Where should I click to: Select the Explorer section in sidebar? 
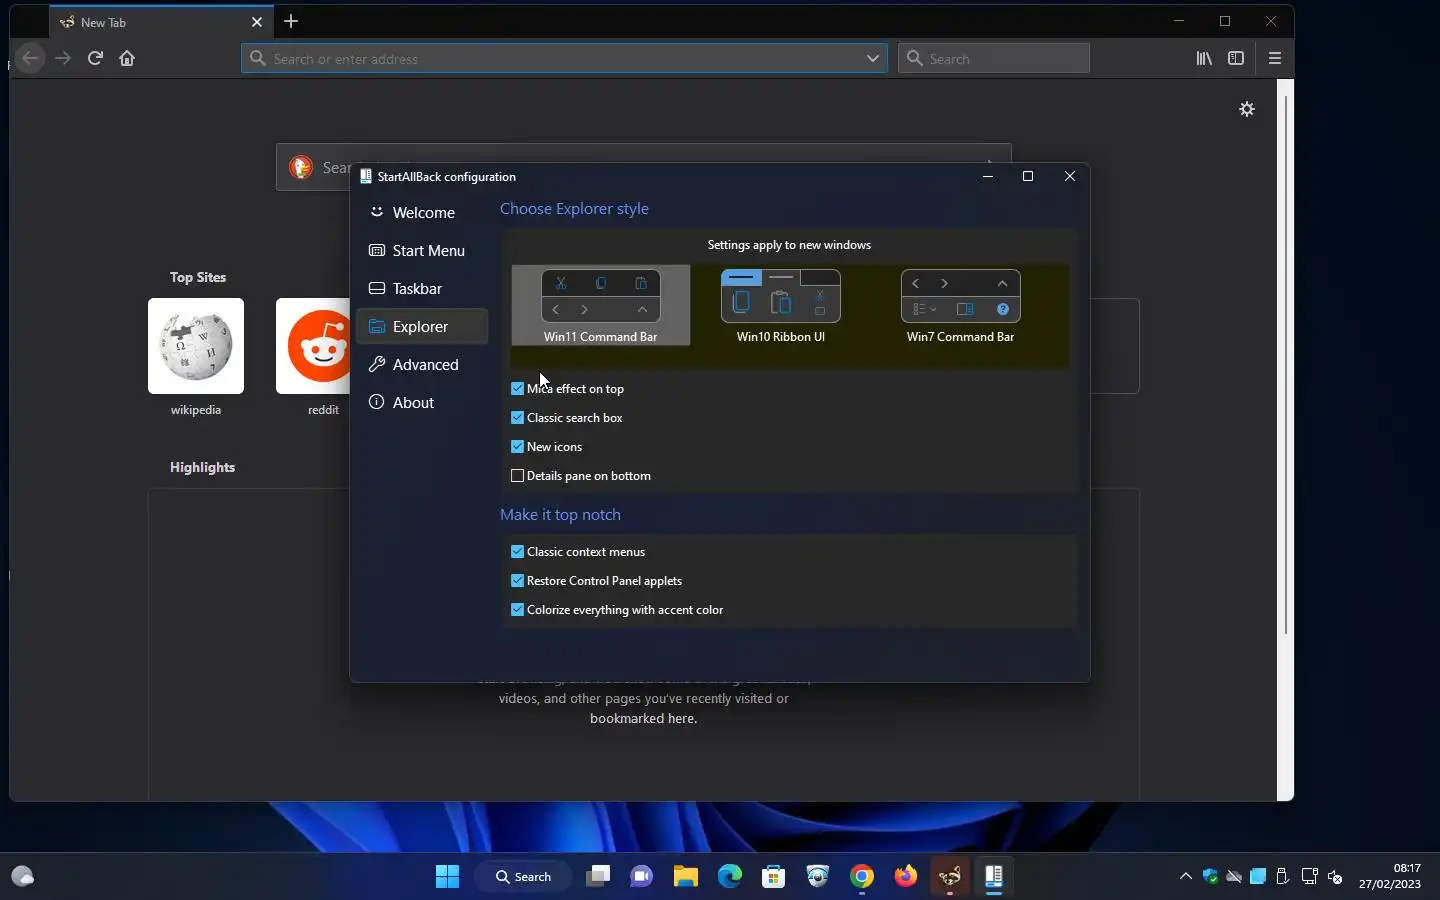click(x=422, y=326)
